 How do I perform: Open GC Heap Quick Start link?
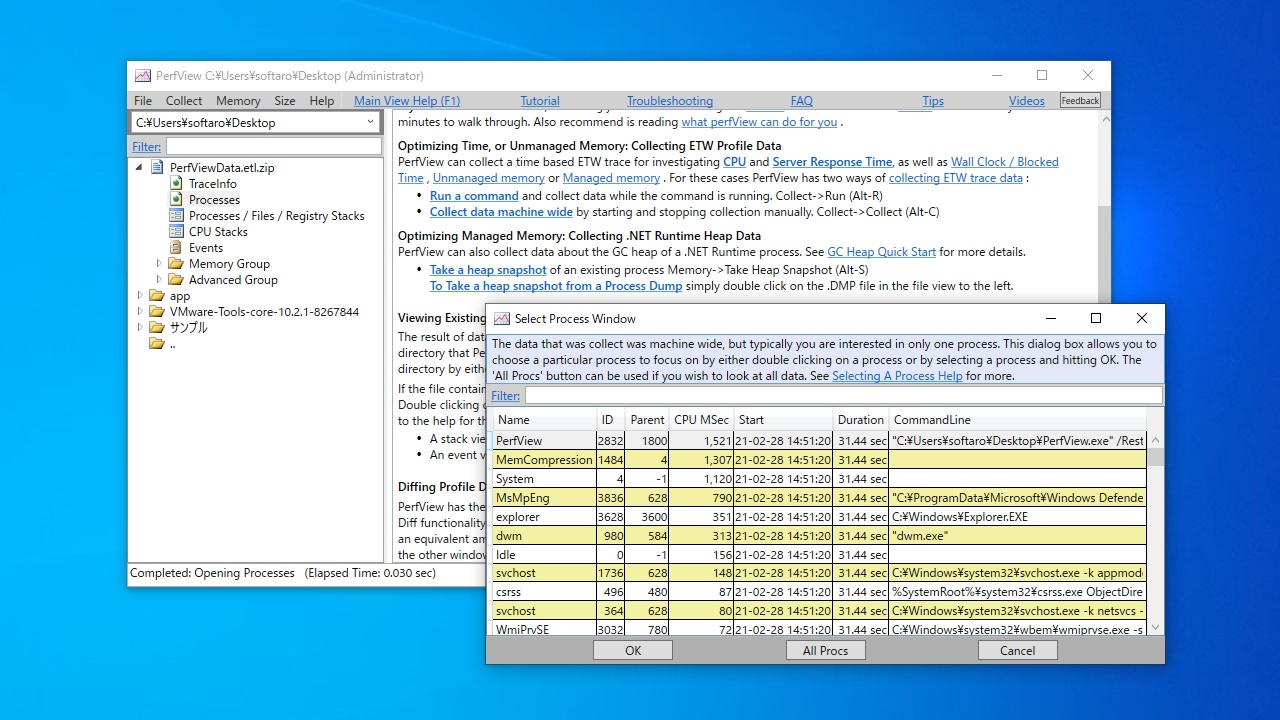[882, 252]
